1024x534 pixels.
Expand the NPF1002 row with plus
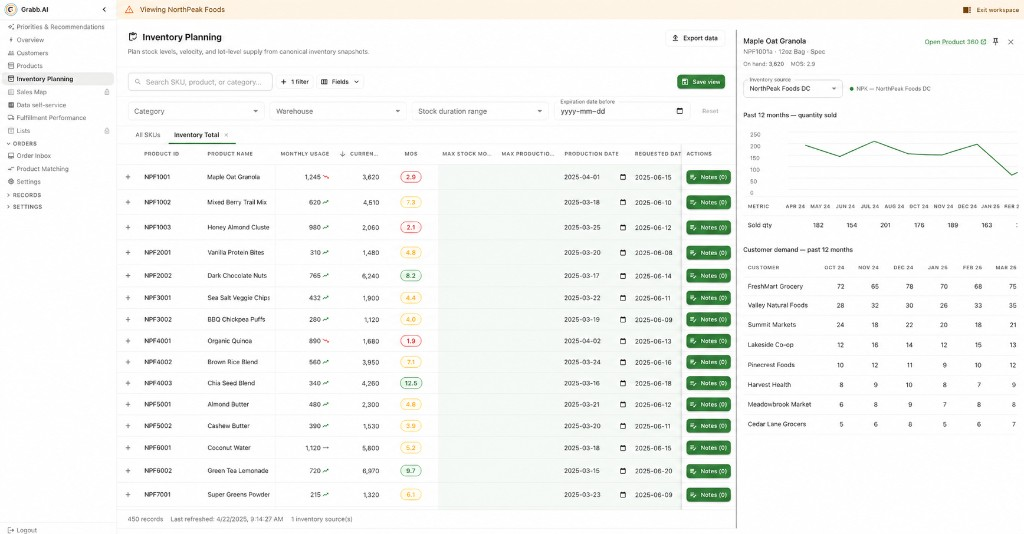[x=128, y=202]
